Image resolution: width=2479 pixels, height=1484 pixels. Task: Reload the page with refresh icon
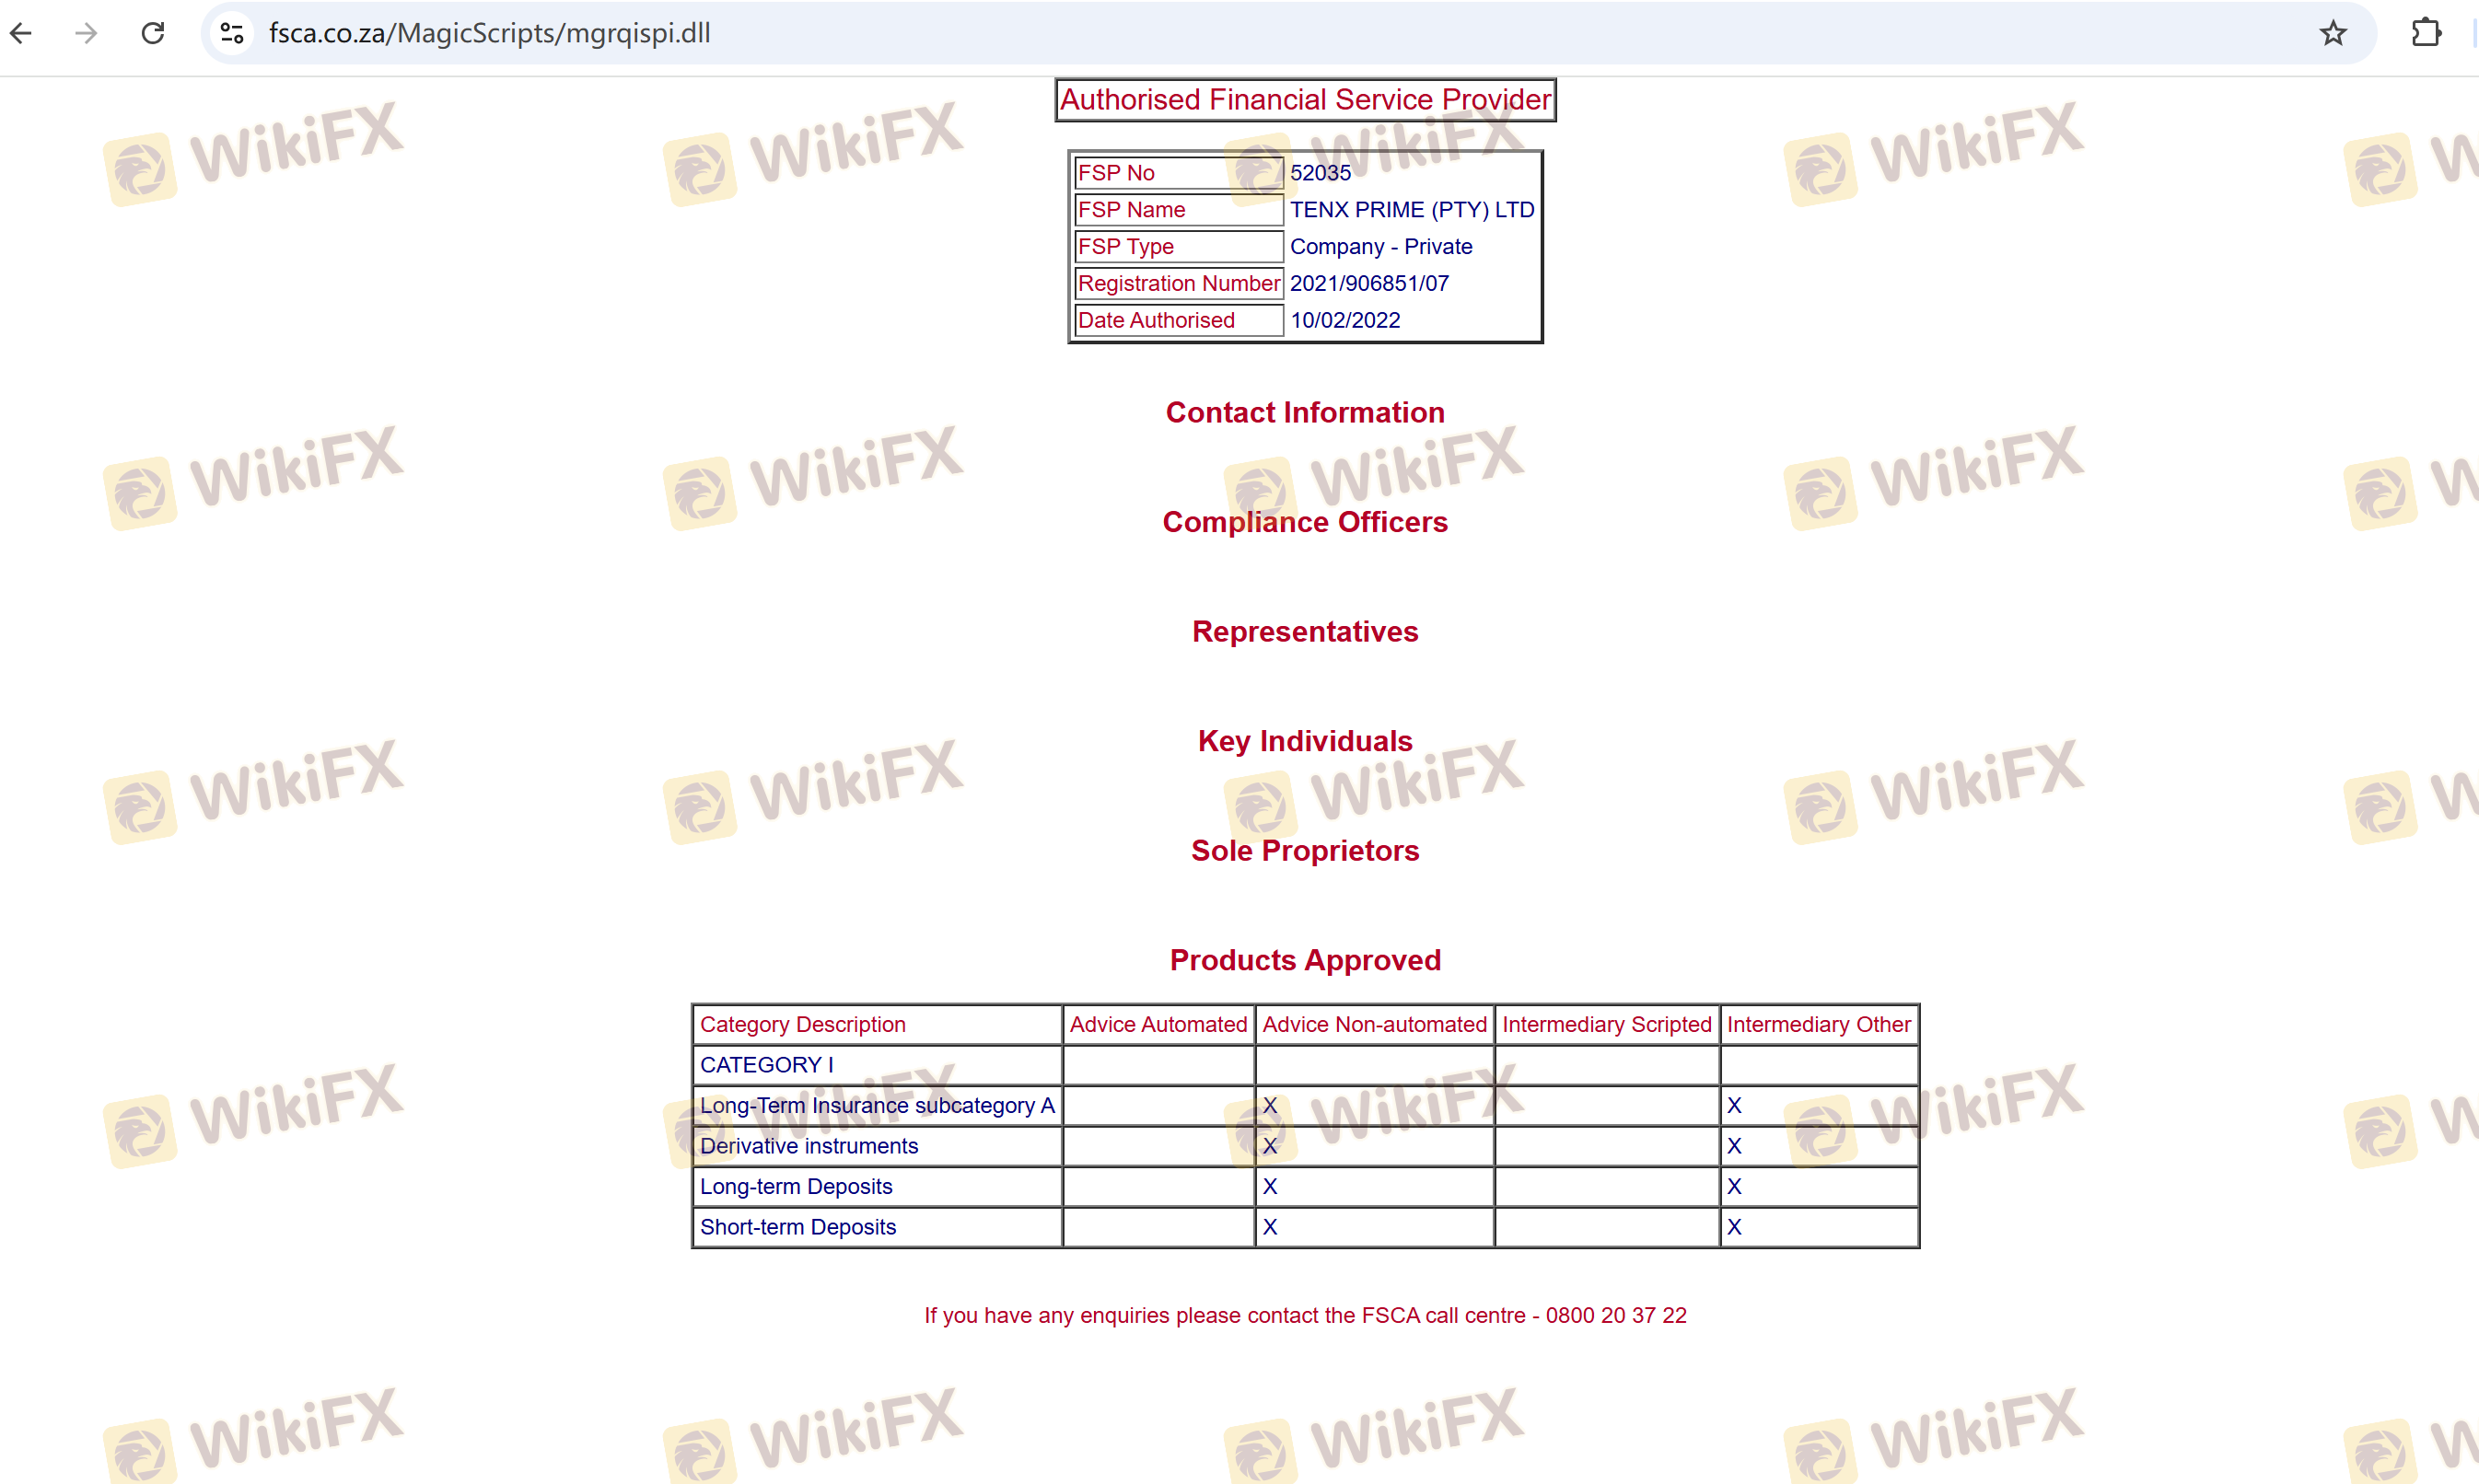153,33
